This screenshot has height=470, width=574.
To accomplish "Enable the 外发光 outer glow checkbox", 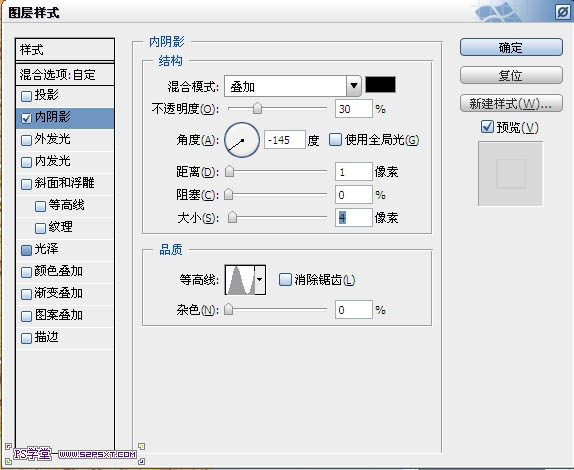I will [x=26, y=140].
